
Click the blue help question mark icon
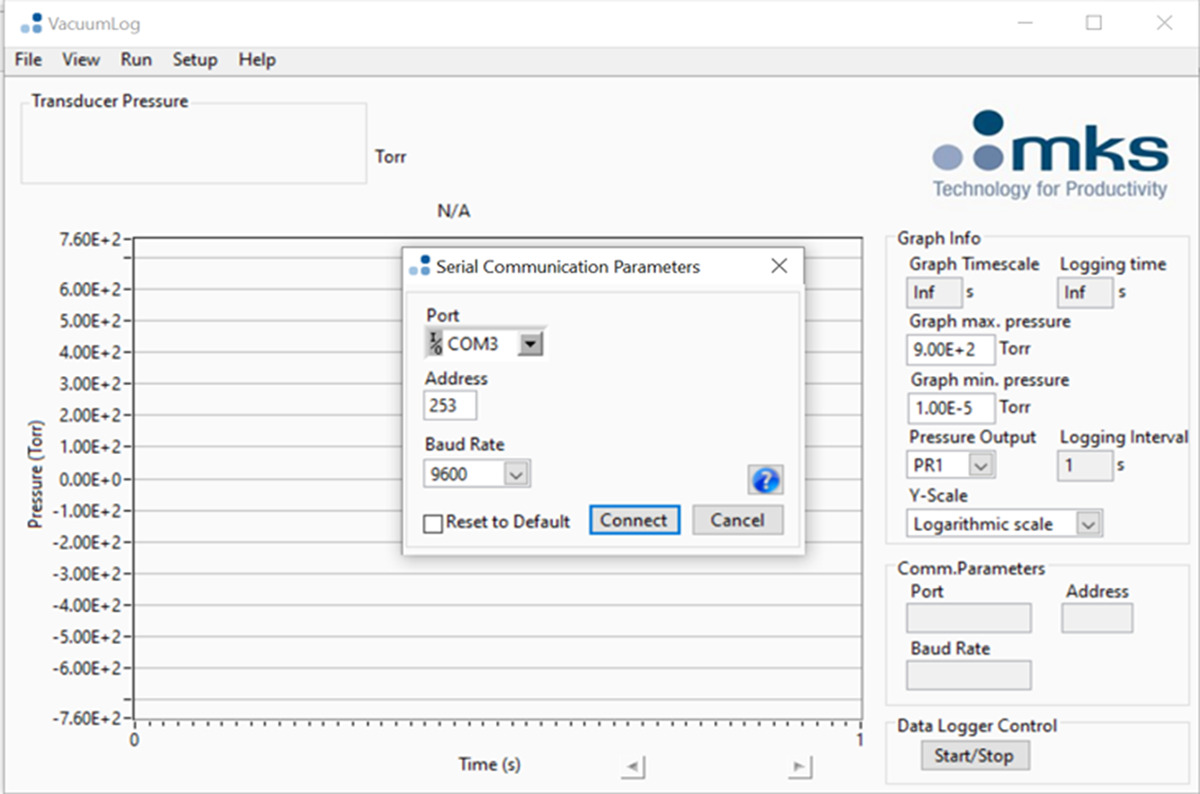click(x=765, y=480)
